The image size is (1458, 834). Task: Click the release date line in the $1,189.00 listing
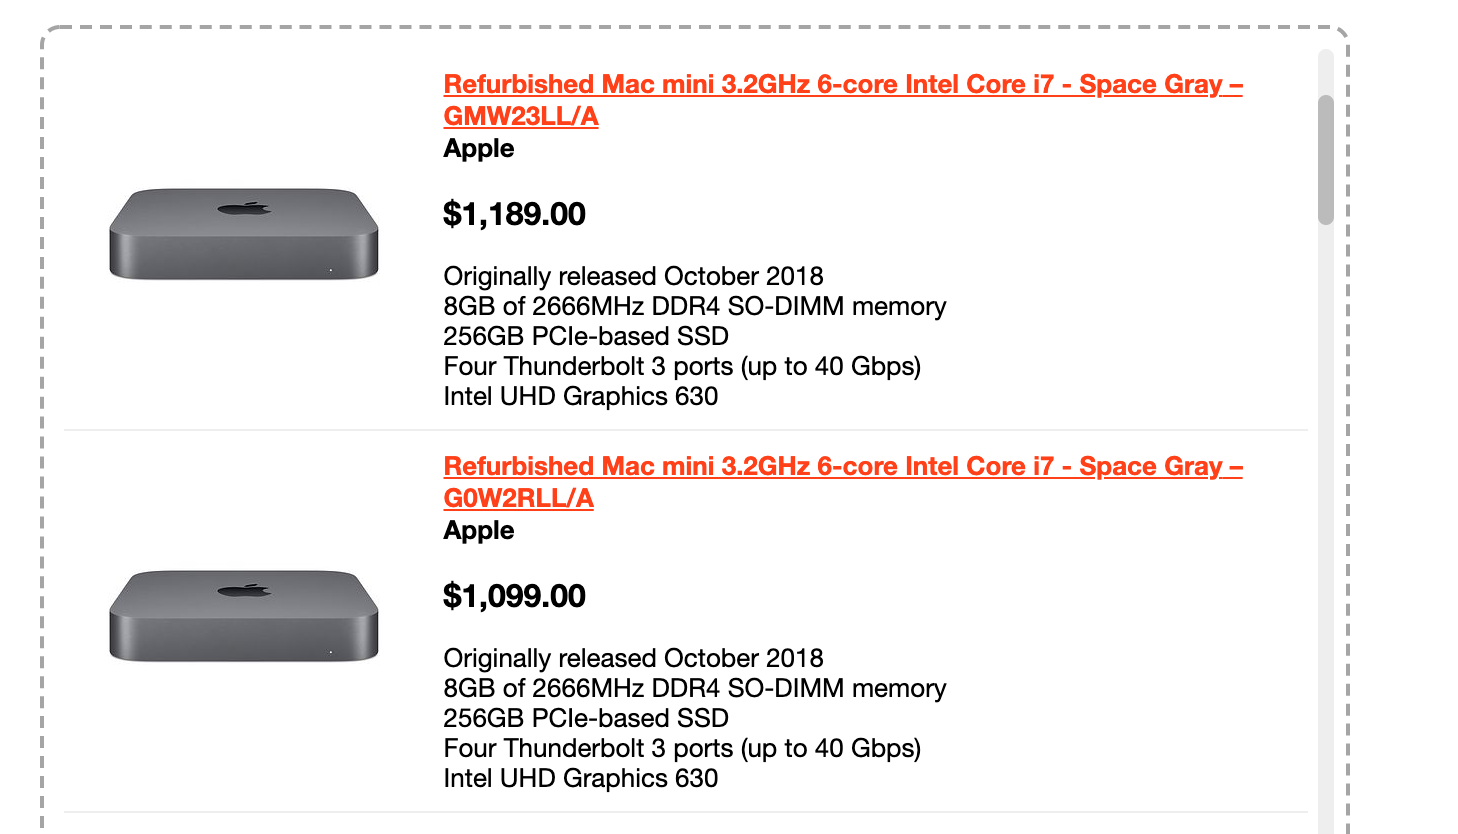(x=633, y=276)
